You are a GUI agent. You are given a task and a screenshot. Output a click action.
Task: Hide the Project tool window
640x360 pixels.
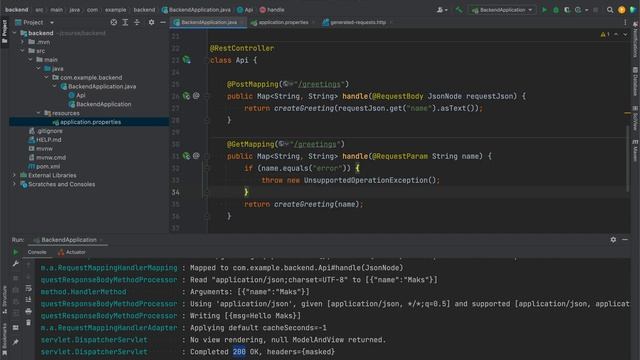(x=163, y=22)
